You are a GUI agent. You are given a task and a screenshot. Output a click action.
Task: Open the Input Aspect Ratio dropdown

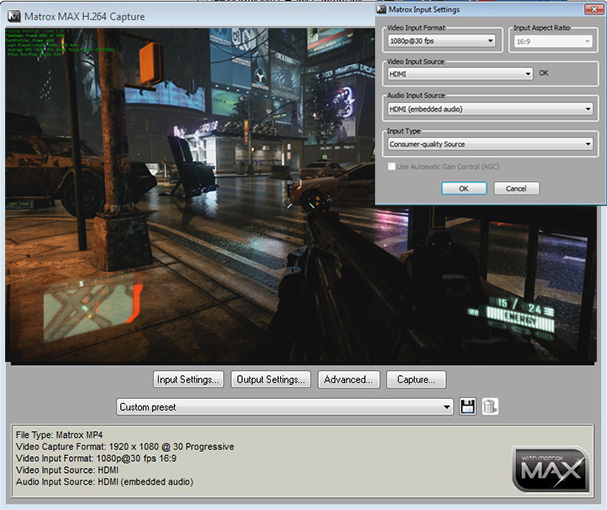pyautogui.click(x=553, y=41)
